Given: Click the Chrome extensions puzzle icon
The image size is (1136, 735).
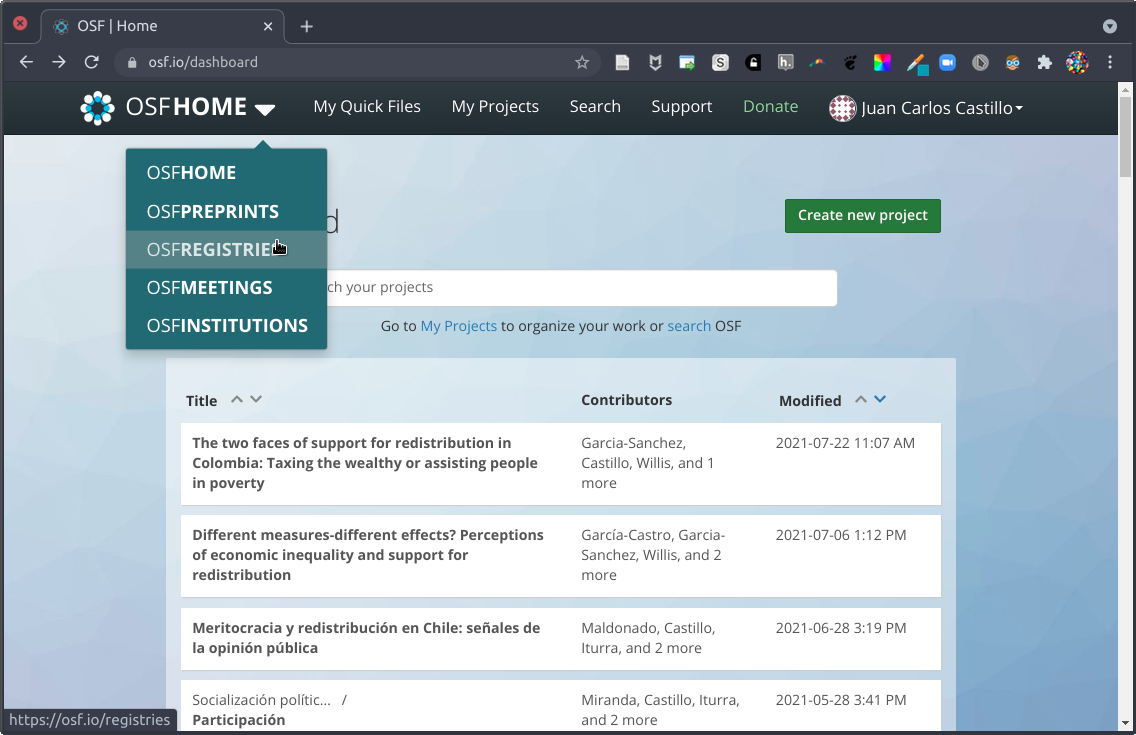Looking at the screenshot, I should pyautogui.click(x=1045, y=62).
